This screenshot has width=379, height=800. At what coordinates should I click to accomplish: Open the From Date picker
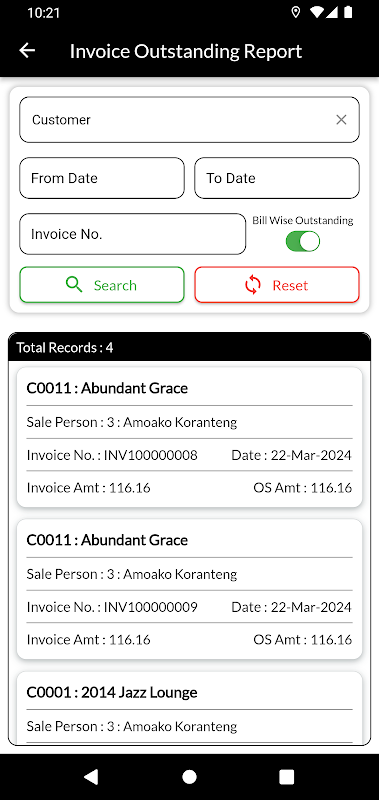pyautogui.click(x=102, y=178)
